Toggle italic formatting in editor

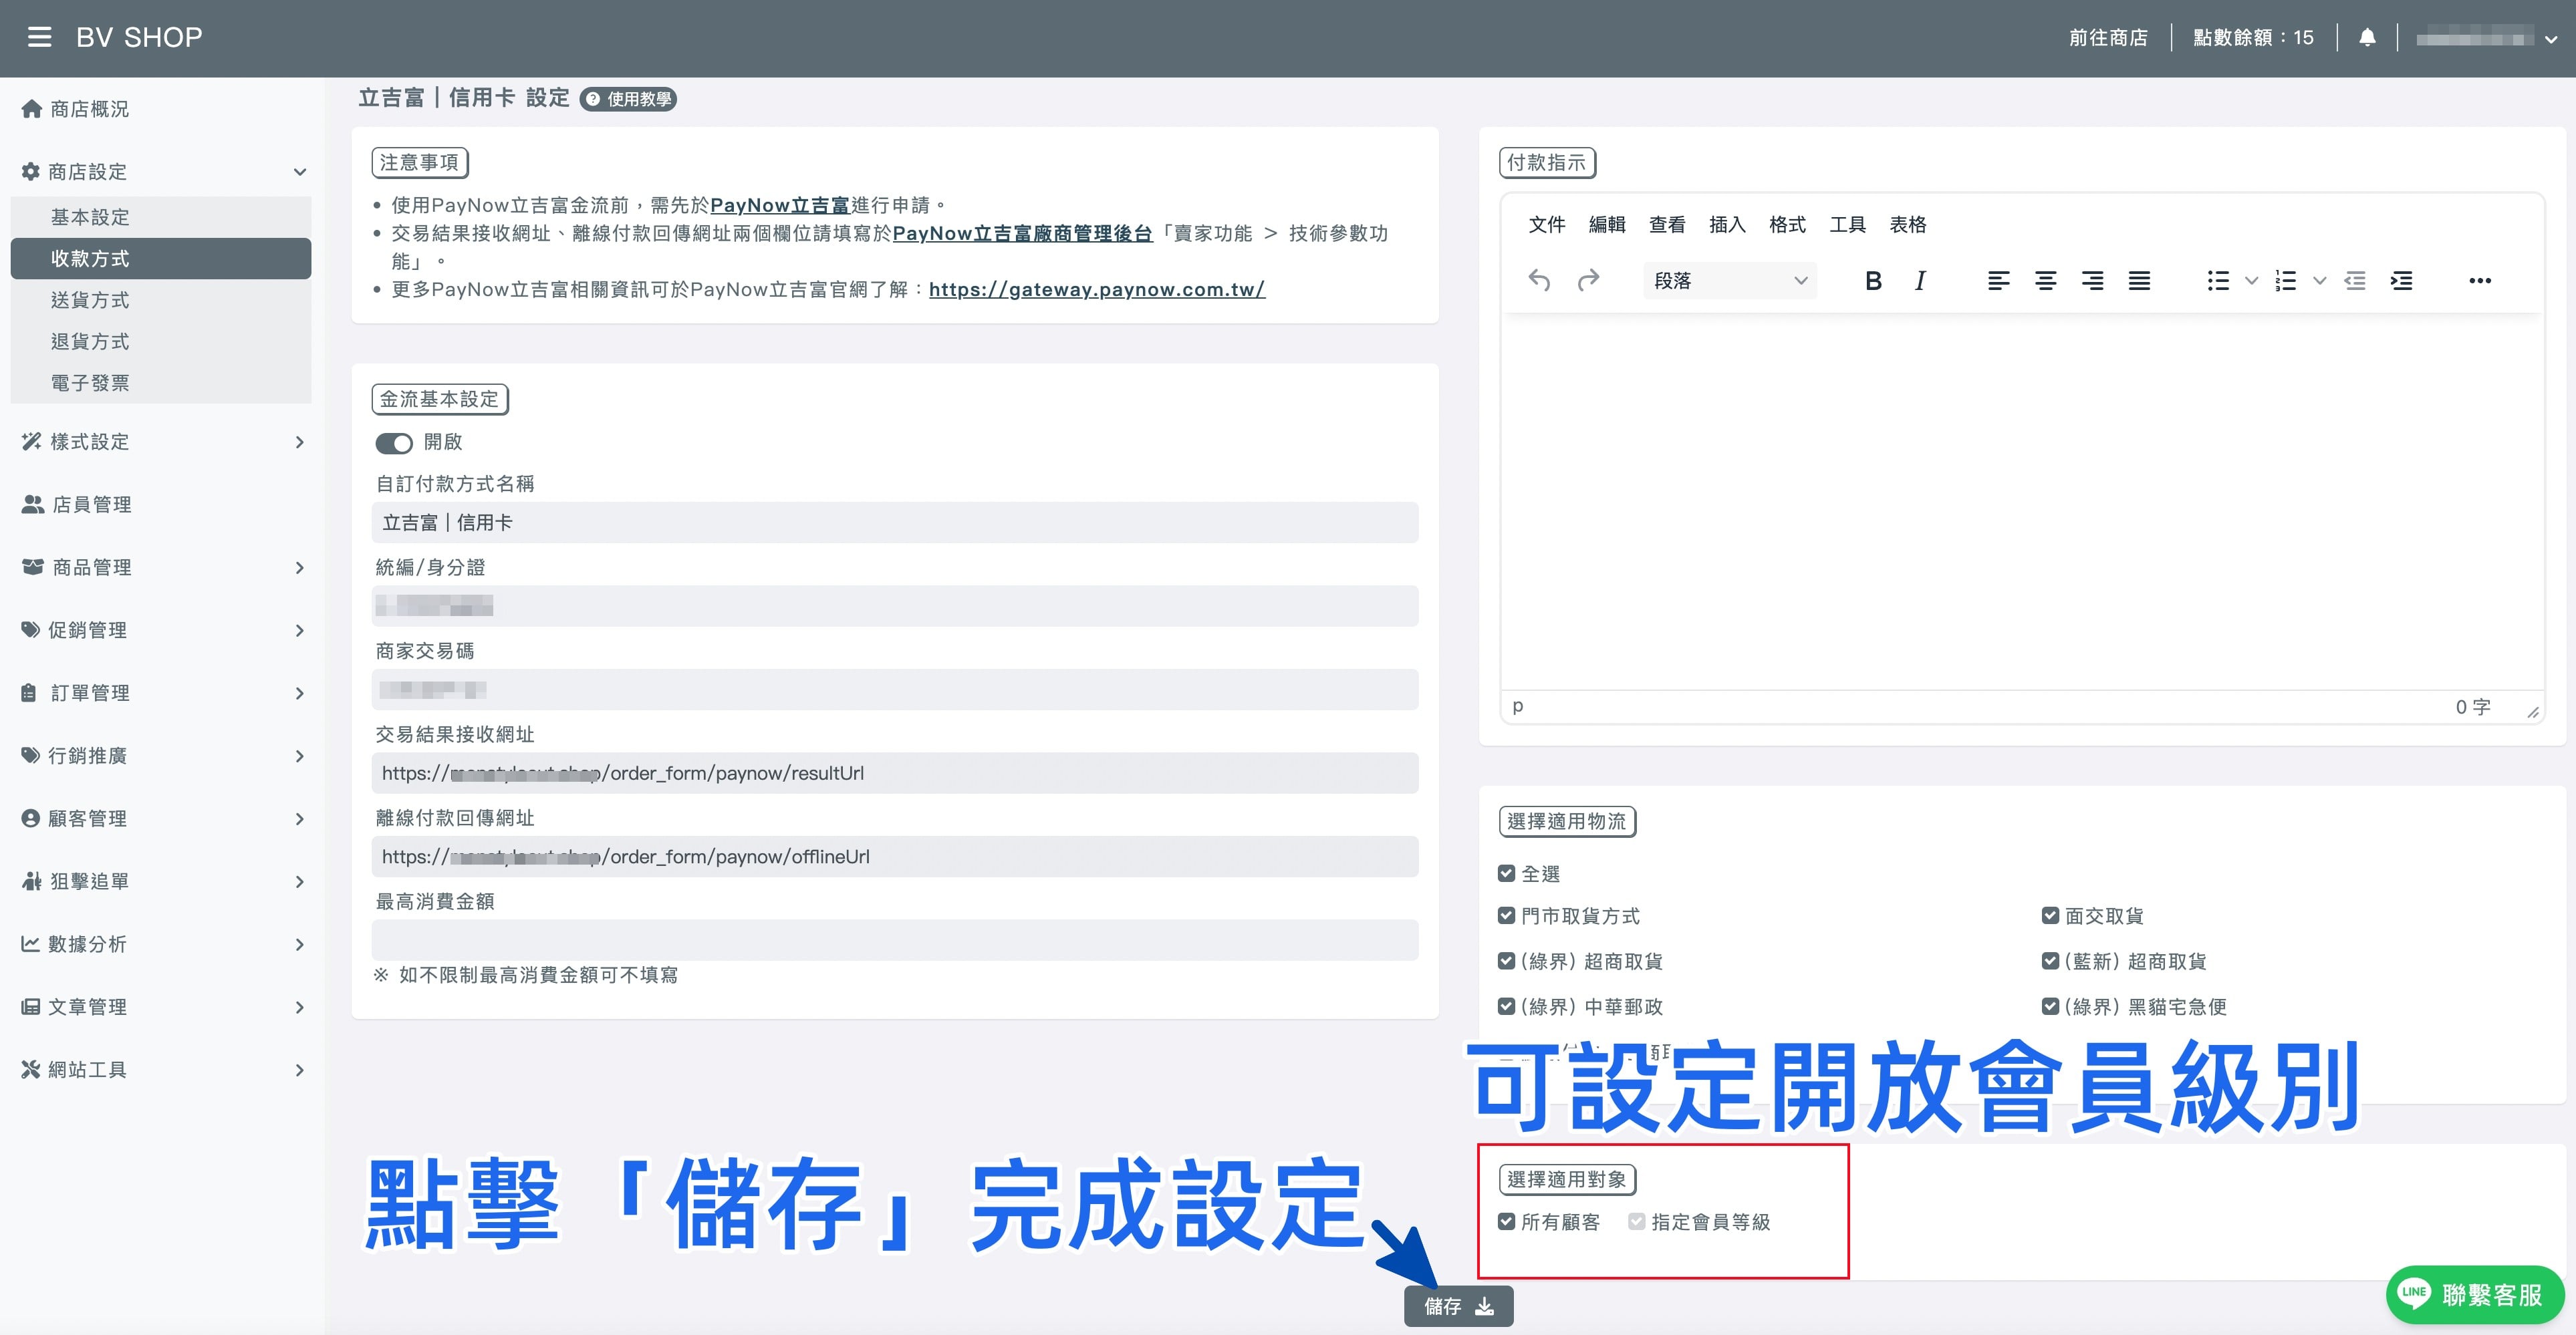click(x=1920, y=281)
